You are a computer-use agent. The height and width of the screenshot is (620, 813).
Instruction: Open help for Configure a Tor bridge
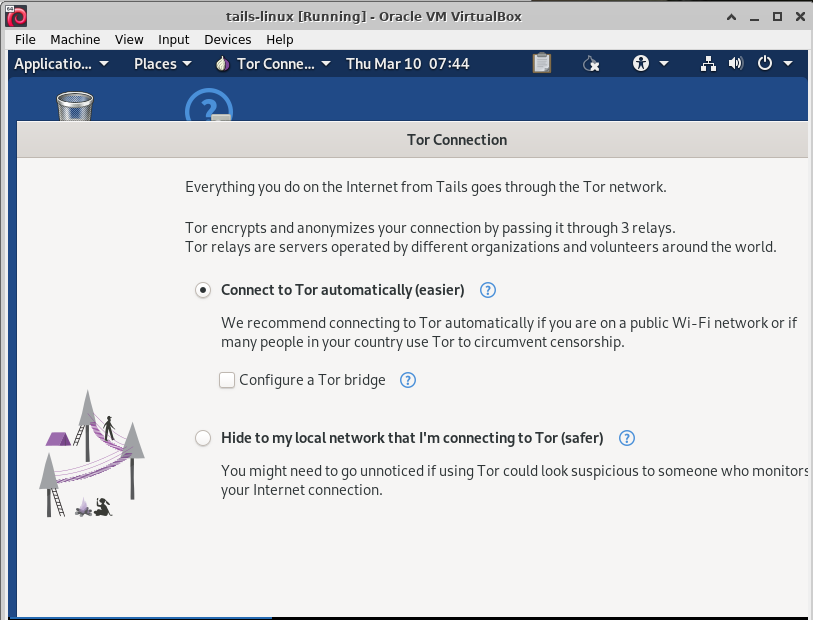[x=408, y=381]
